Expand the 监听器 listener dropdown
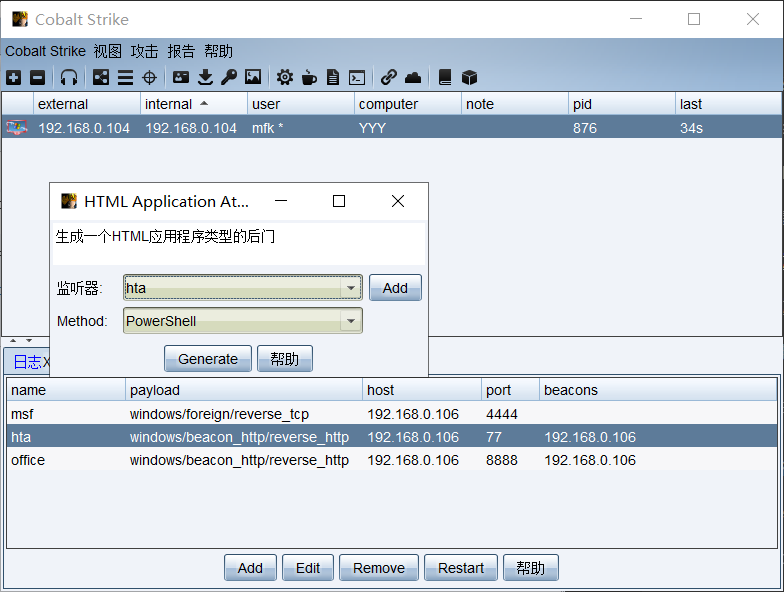 (x=351, y=288)
